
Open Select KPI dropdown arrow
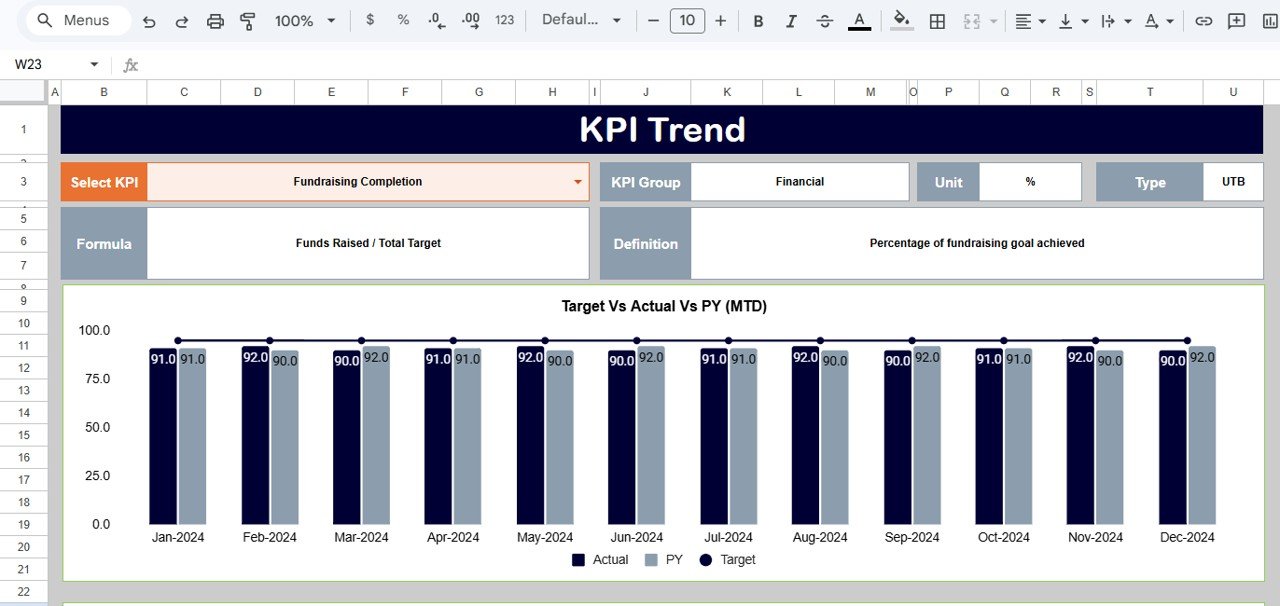[x=577, y=182]
